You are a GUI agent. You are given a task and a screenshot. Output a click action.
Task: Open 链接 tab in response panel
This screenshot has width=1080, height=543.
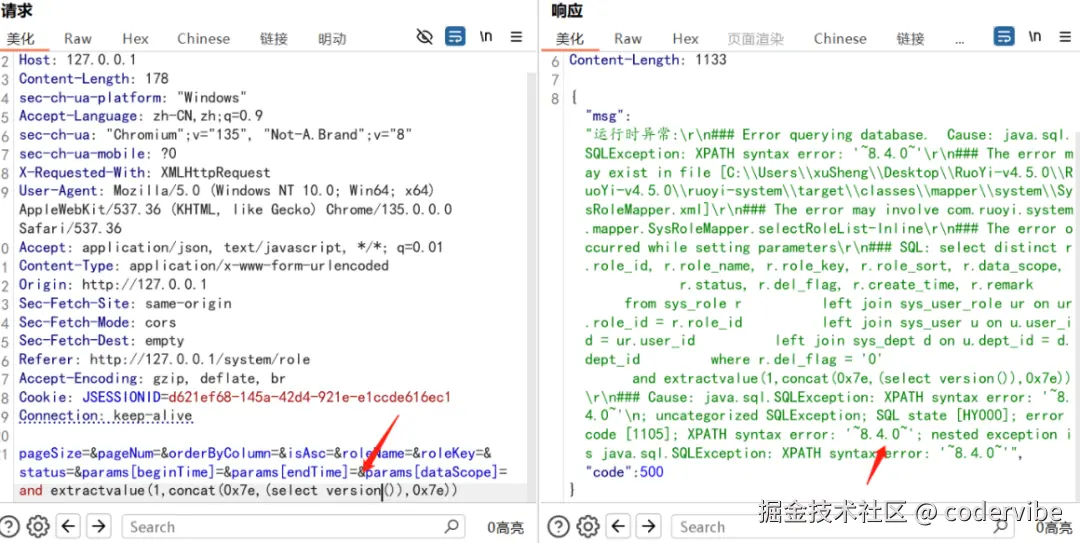(x=910, y=39)
